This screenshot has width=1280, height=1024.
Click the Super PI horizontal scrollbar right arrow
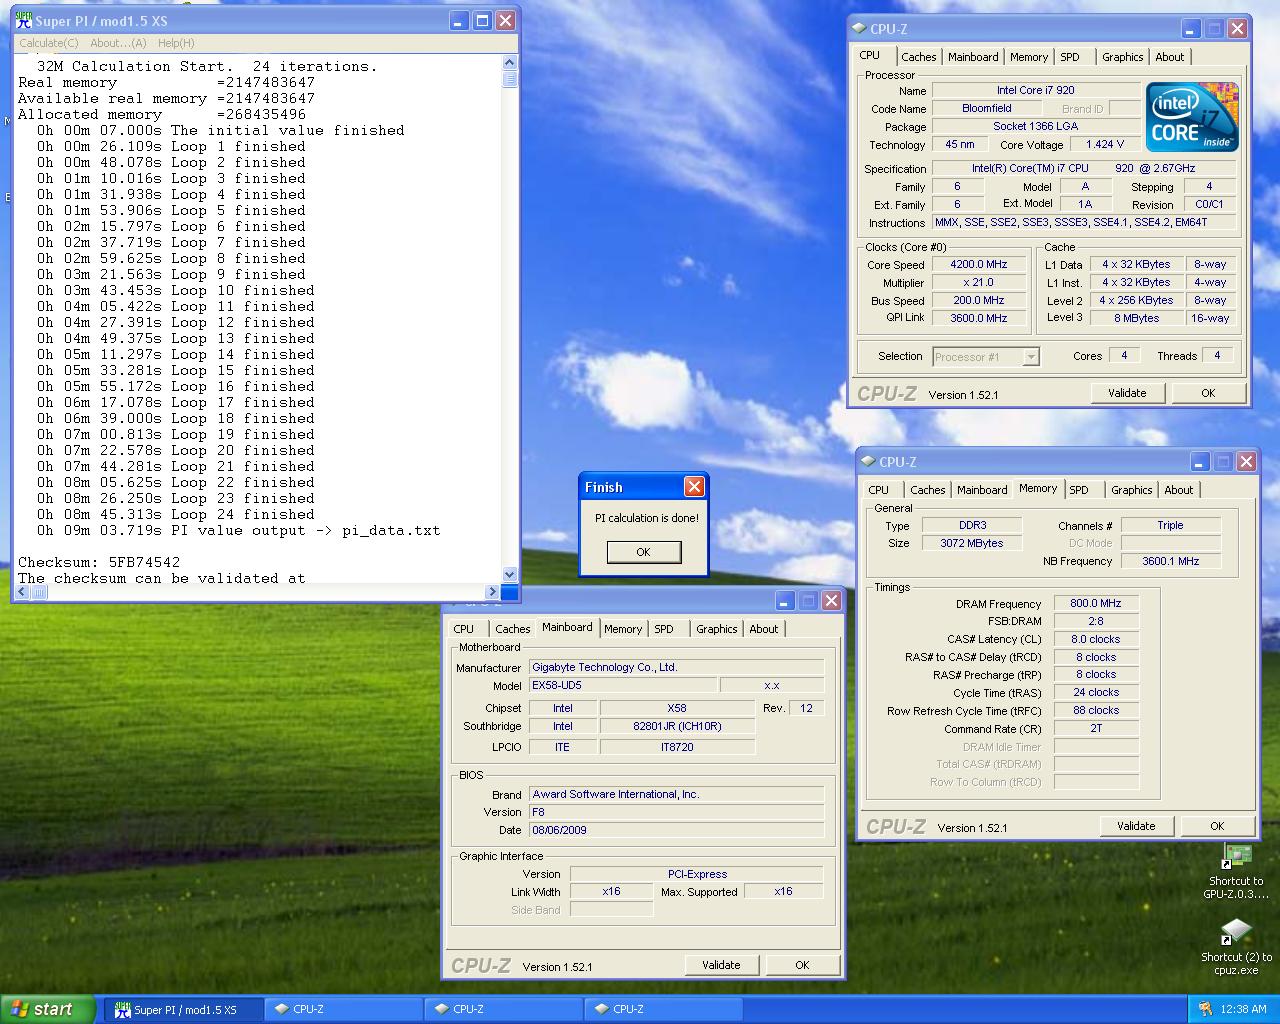point(492,592)
